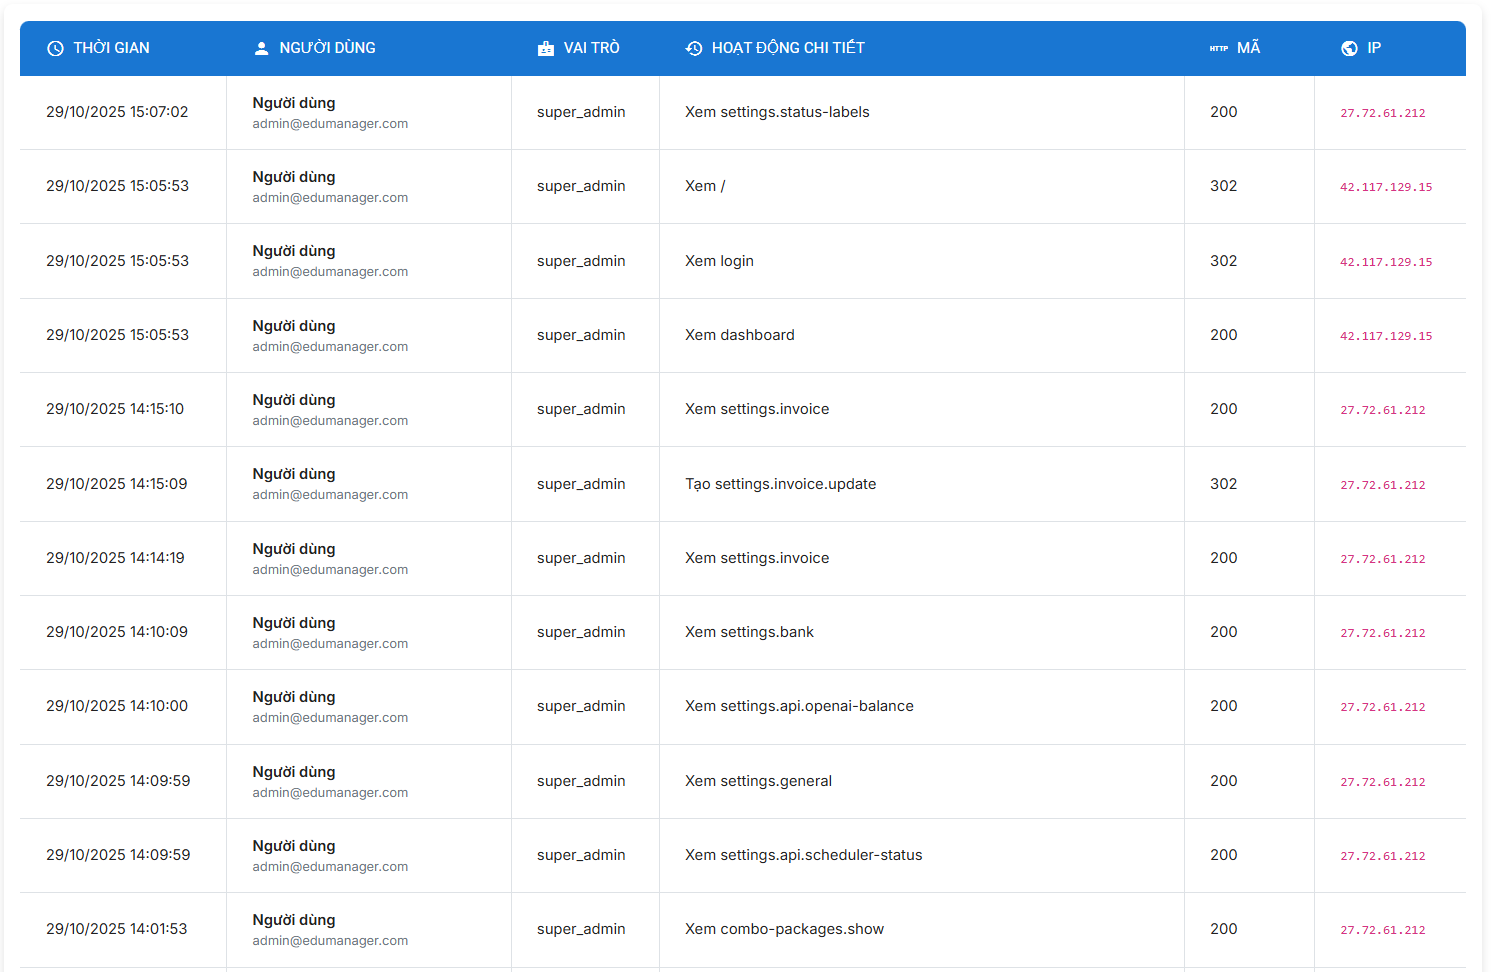This screenshot has height=972, width=1494.
Task: Click the badge icon next to VAI TRÒ
Action: [546, 48]
